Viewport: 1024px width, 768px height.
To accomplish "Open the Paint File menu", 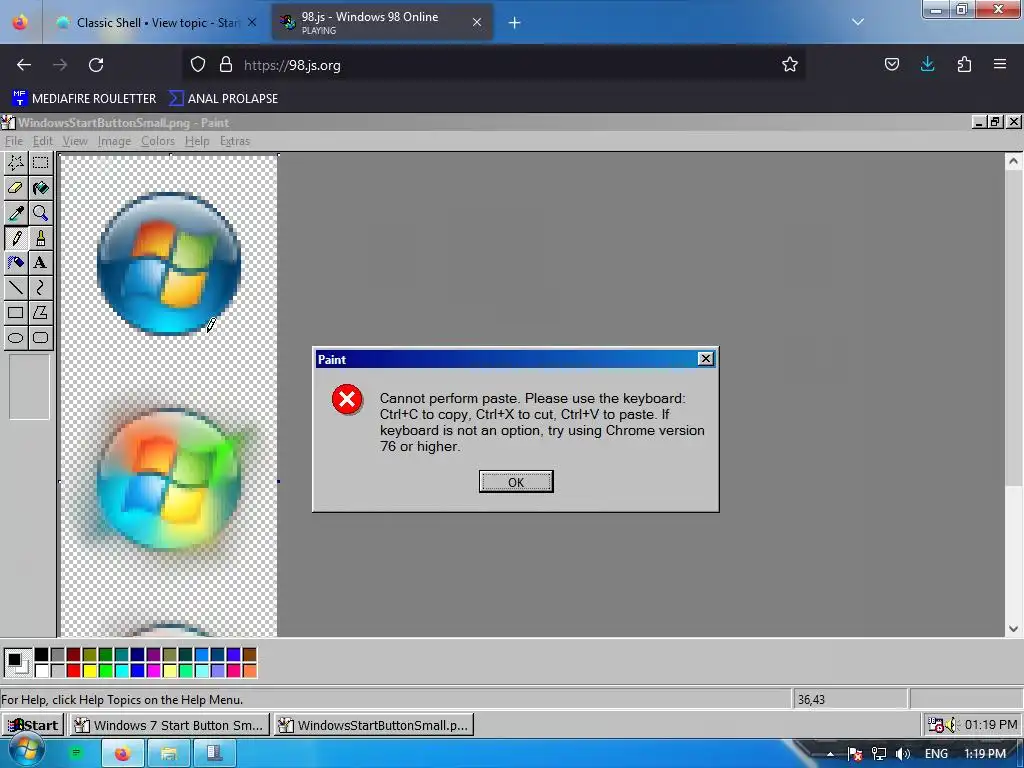I will pyautogui.click(x=13, y=141).
